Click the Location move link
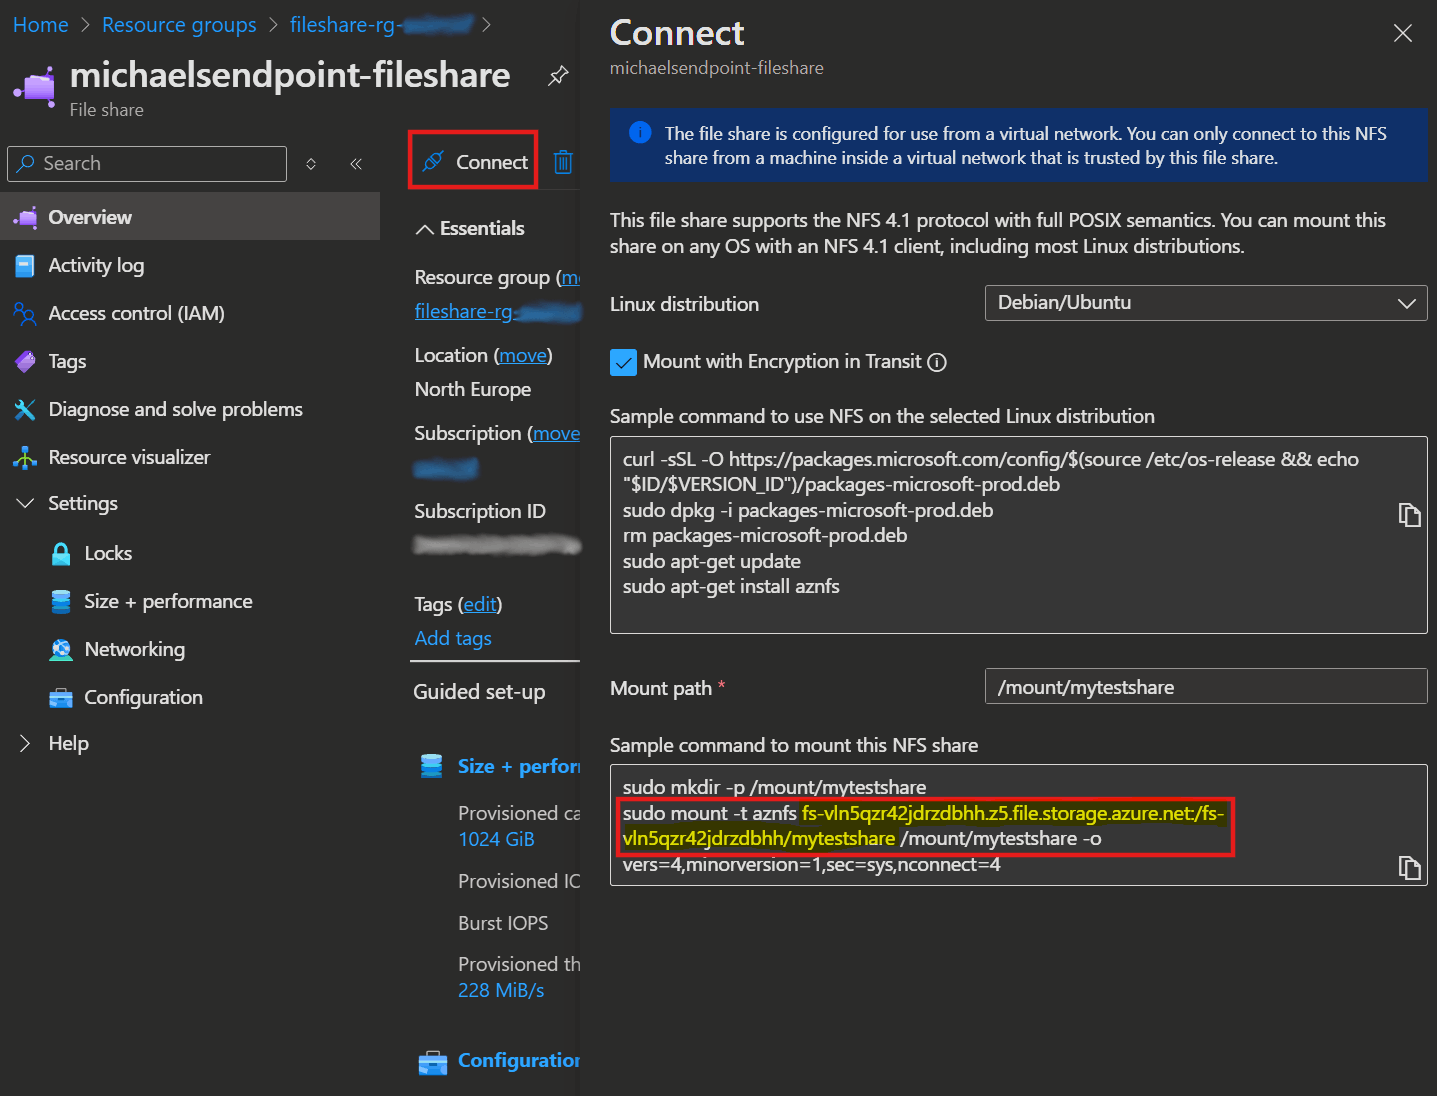 click(523, 355)
